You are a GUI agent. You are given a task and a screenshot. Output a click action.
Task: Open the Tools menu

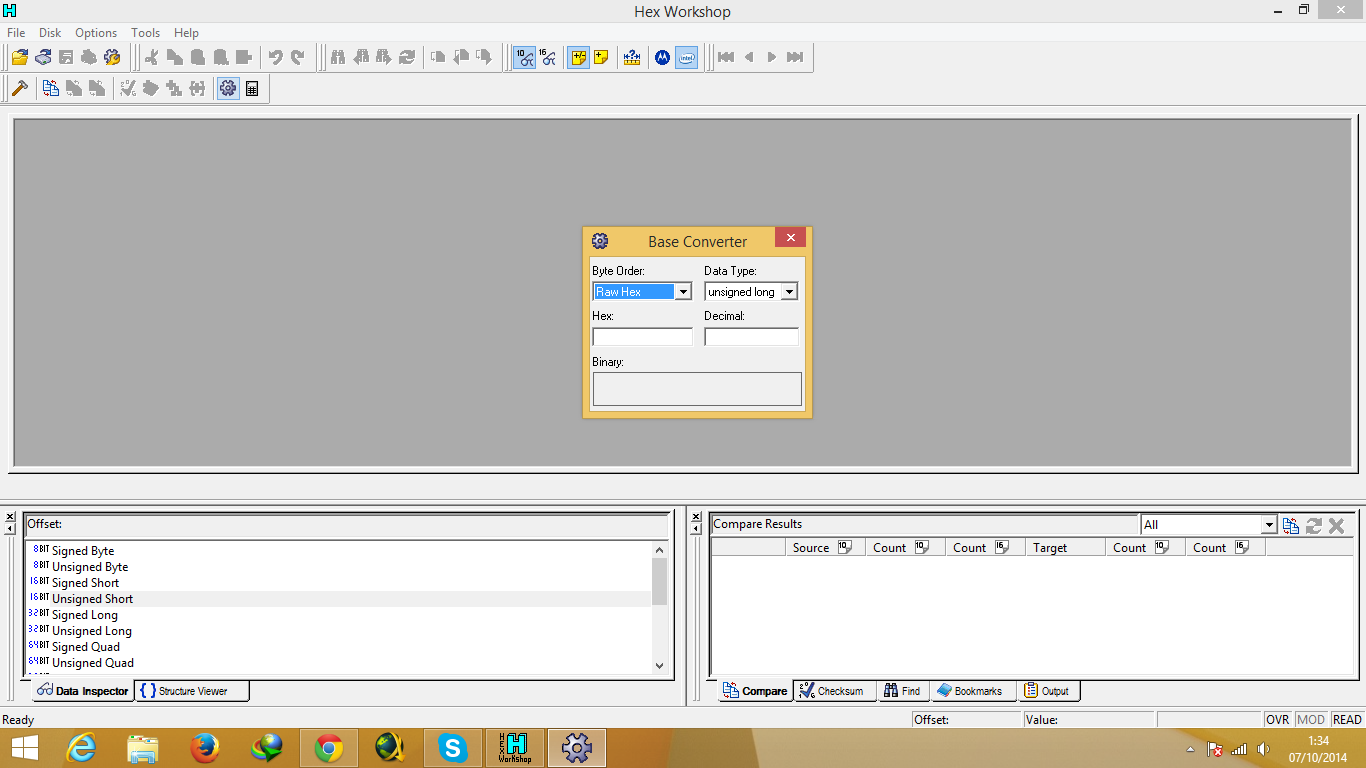click(146, 33)
